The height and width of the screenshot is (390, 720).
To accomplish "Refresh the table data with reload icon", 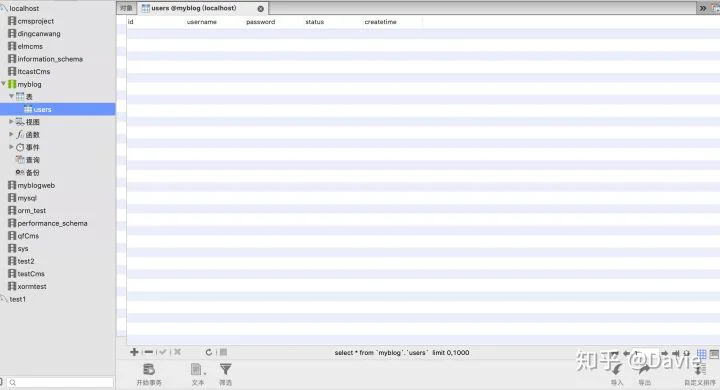I will (208, 352).
